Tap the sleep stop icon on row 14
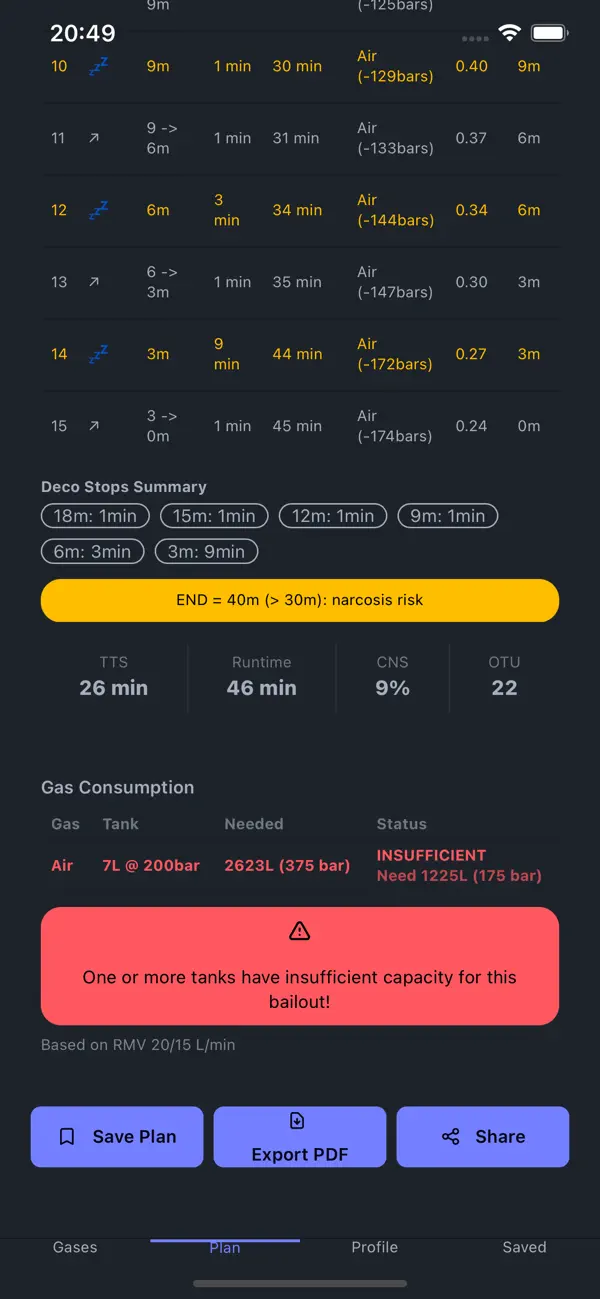 point(98,354)
